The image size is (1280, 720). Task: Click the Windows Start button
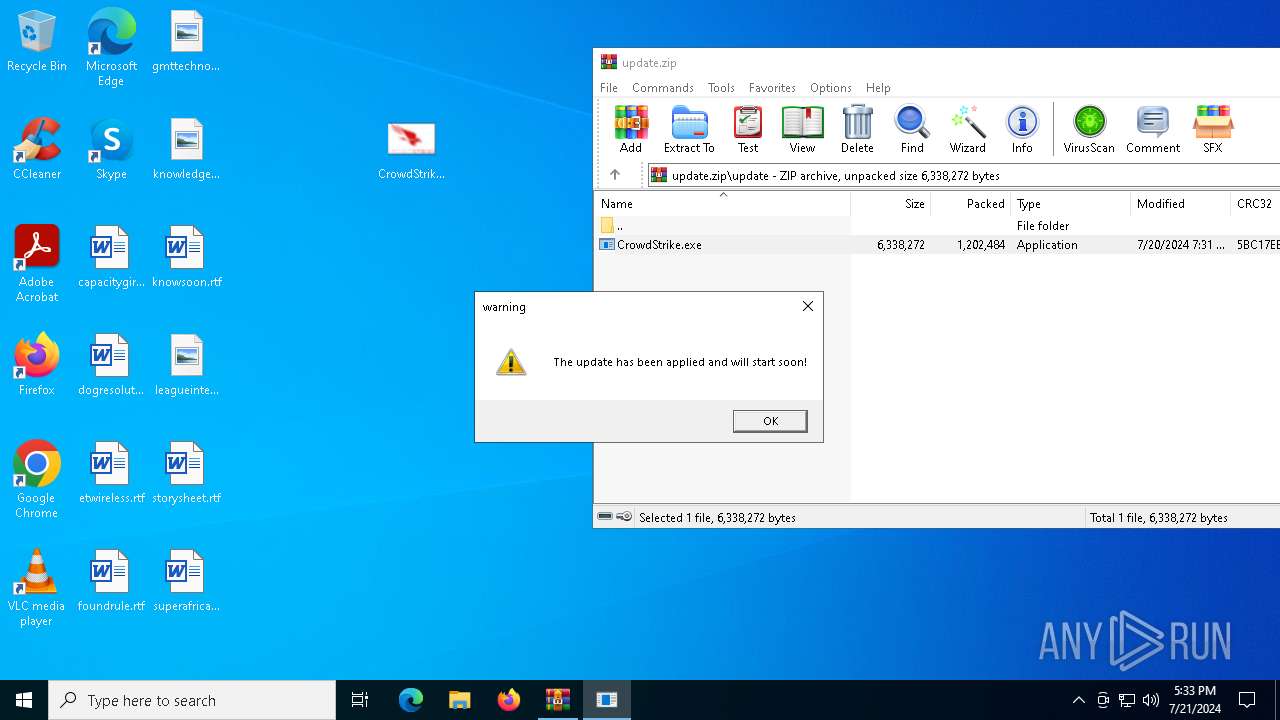point(24,700)
